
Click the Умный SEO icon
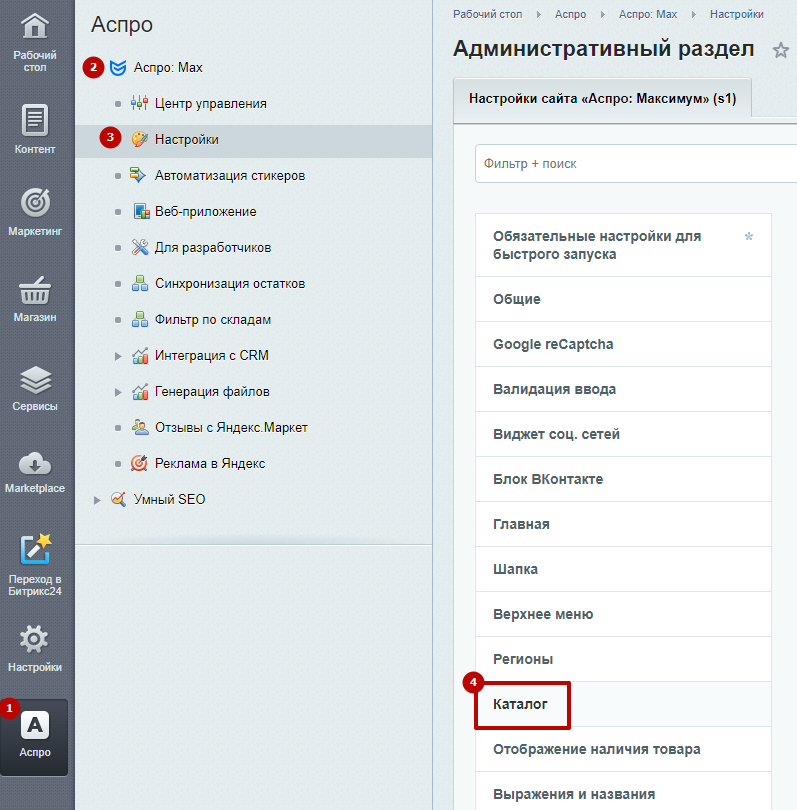coord(118,499)
